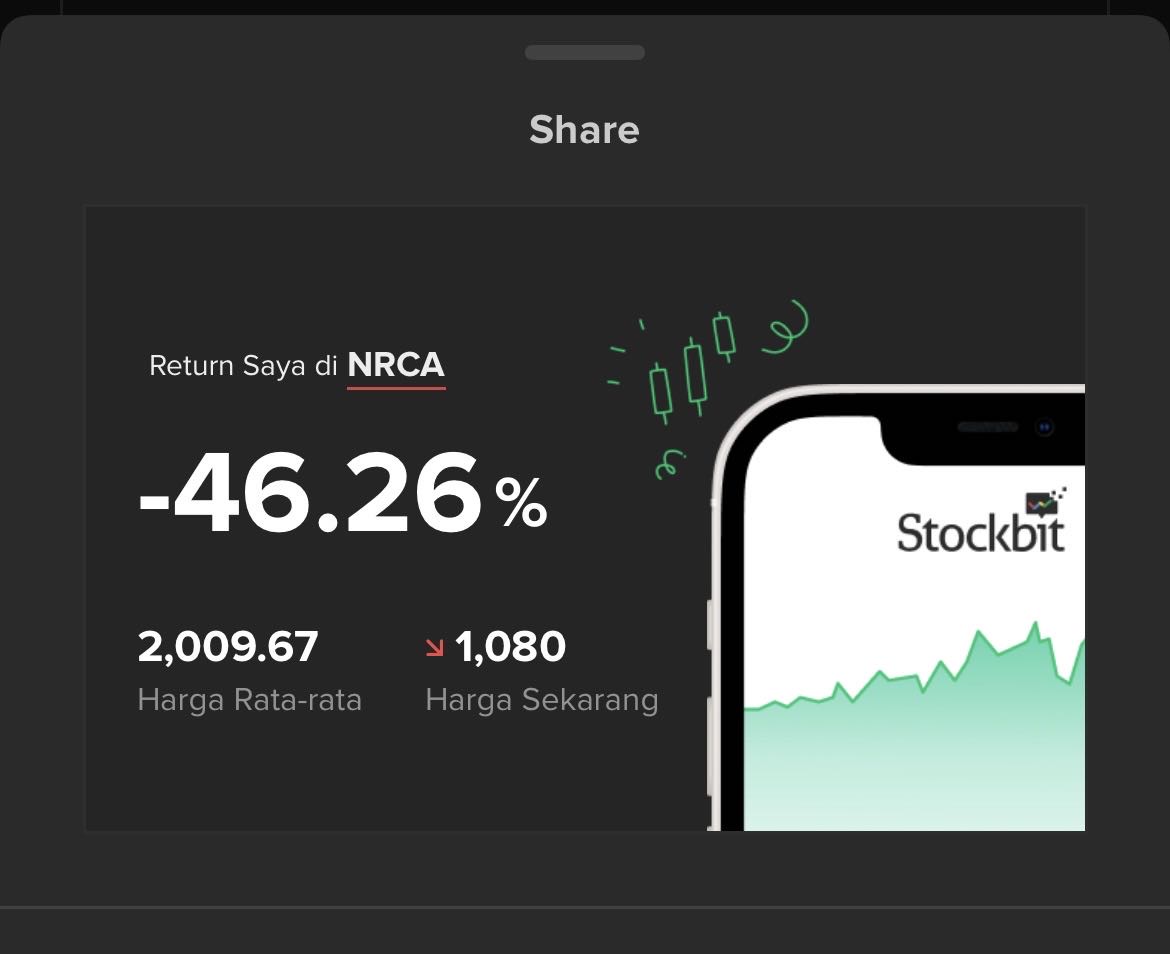The width and height of the screenshot is (1170, 954).
Task: Click the Return Saya di text
Action: [x=243, y=366]
